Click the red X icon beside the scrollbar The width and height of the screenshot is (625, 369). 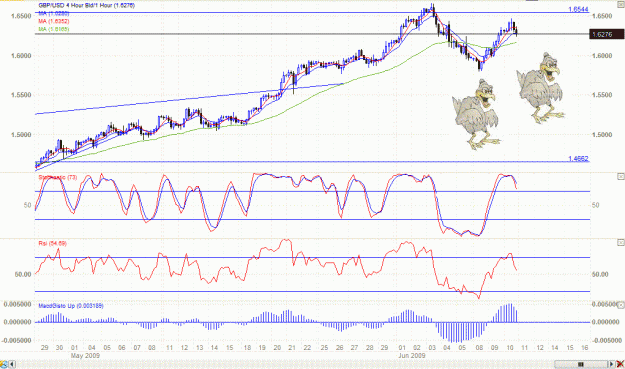[620, 364]
